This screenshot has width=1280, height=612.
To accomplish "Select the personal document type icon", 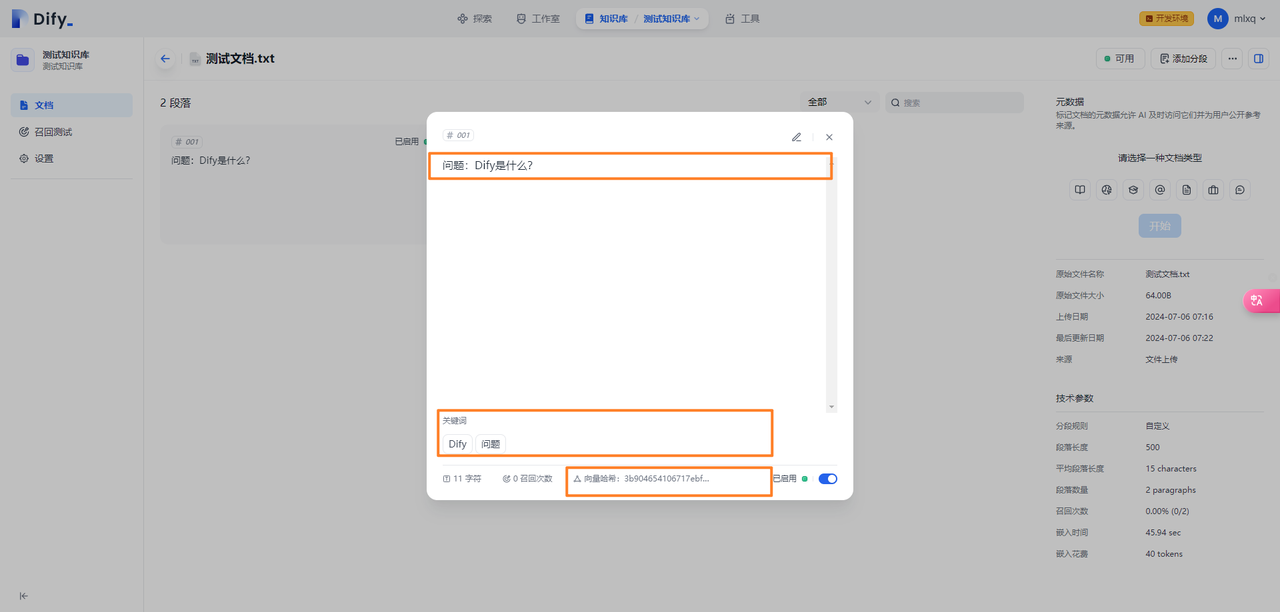I will (x=1186, y=190).
